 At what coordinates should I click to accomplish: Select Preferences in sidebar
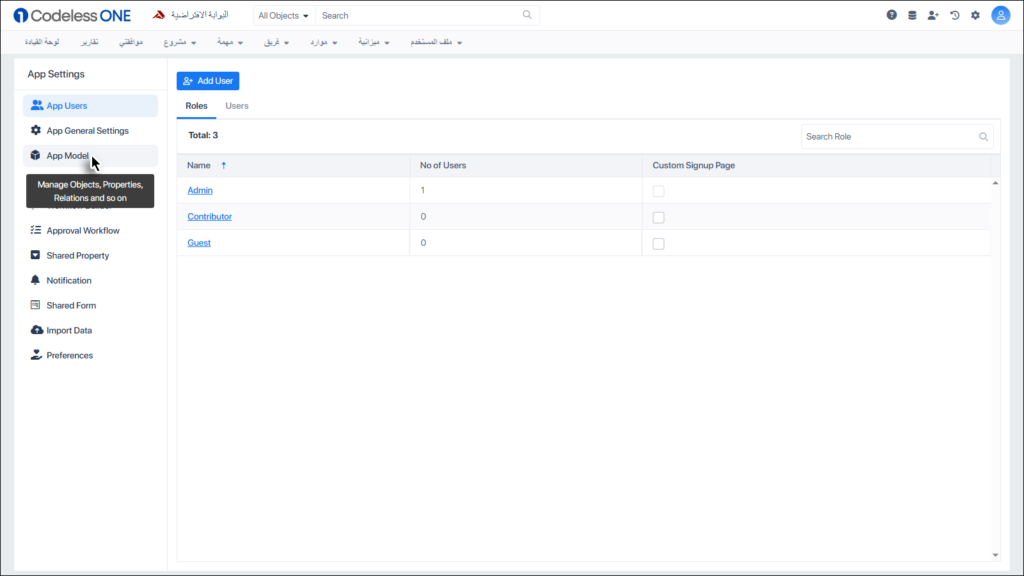90,355
